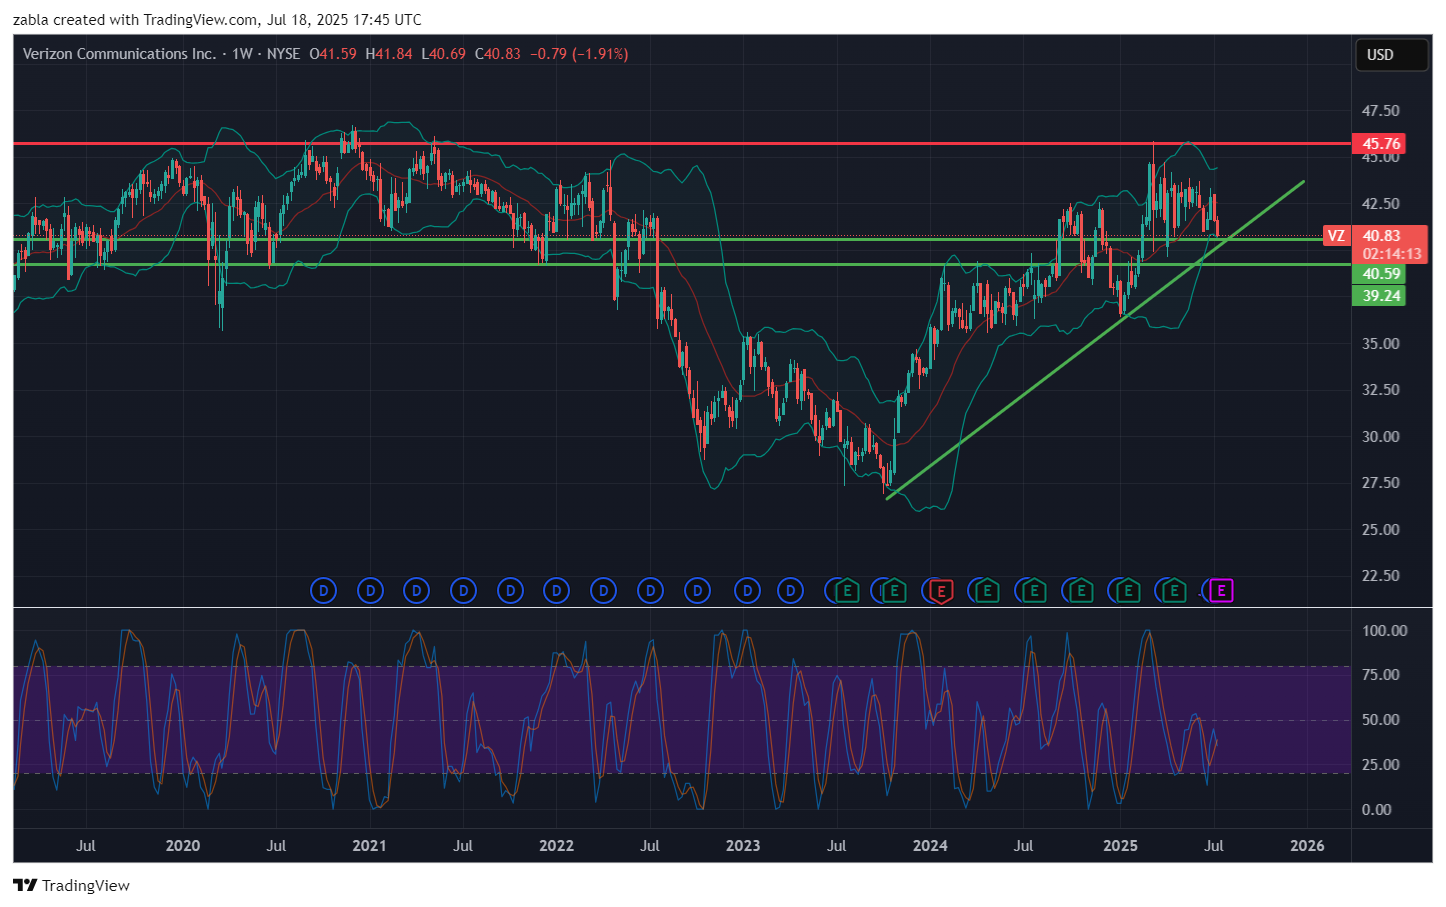Click the C40.83 close value in the chart header
Image resolution: width=1446 pixels, height=907 pixels.
(497, 54)
